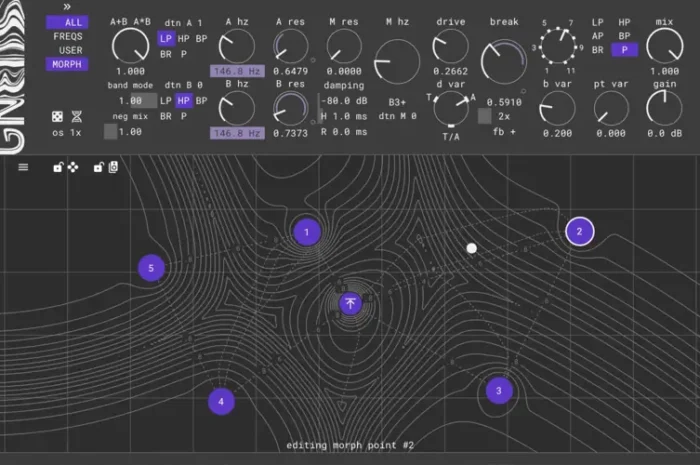Click the gain knob
This screenshot has height=465, width=700.
point(664,108)
